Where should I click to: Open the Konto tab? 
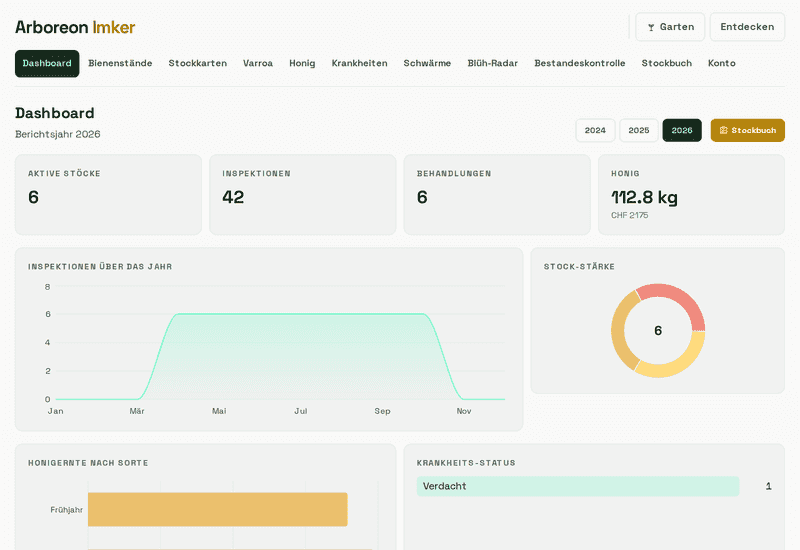(721, 63)
